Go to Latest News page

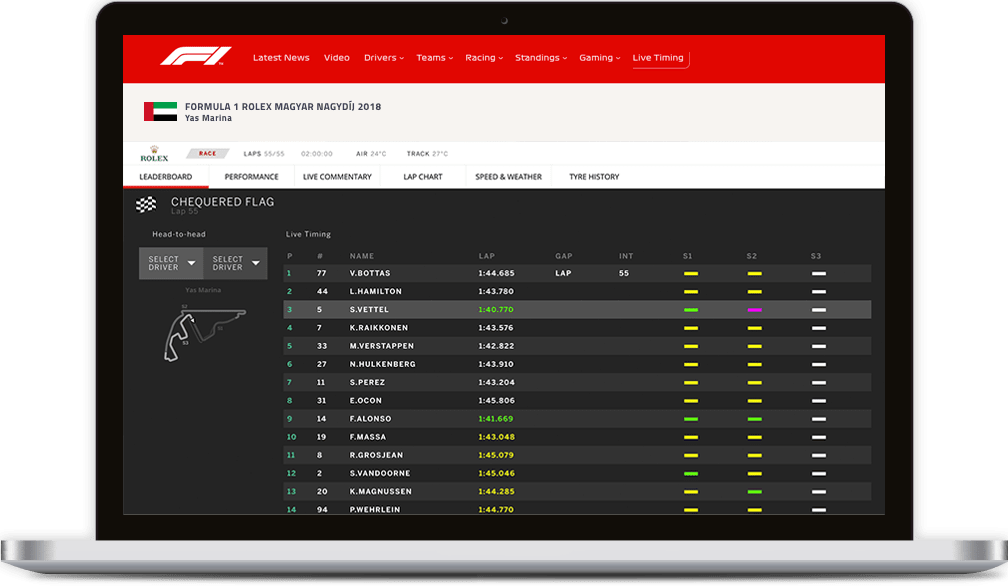[x=281, y=58]
